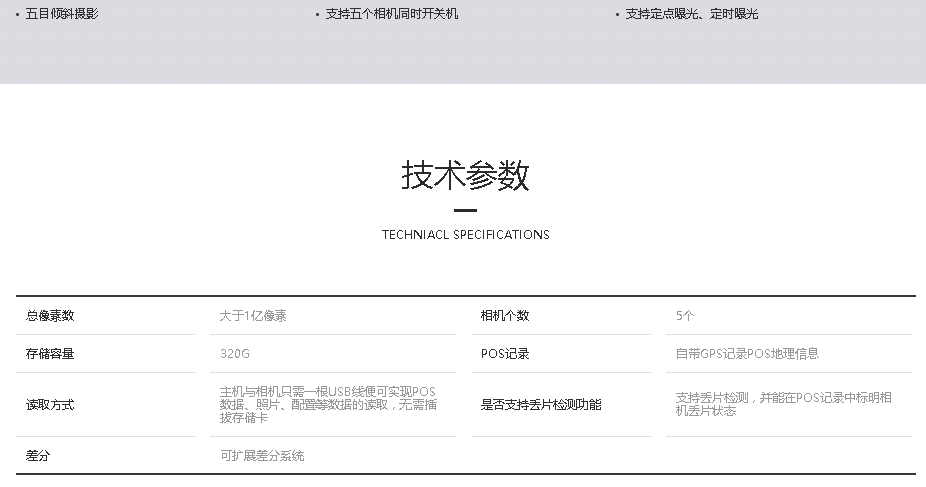Click the TECHNIACL SPECIFICATIONS subtitle
This screenshot has width=926, height=487.
coord(465,235)
